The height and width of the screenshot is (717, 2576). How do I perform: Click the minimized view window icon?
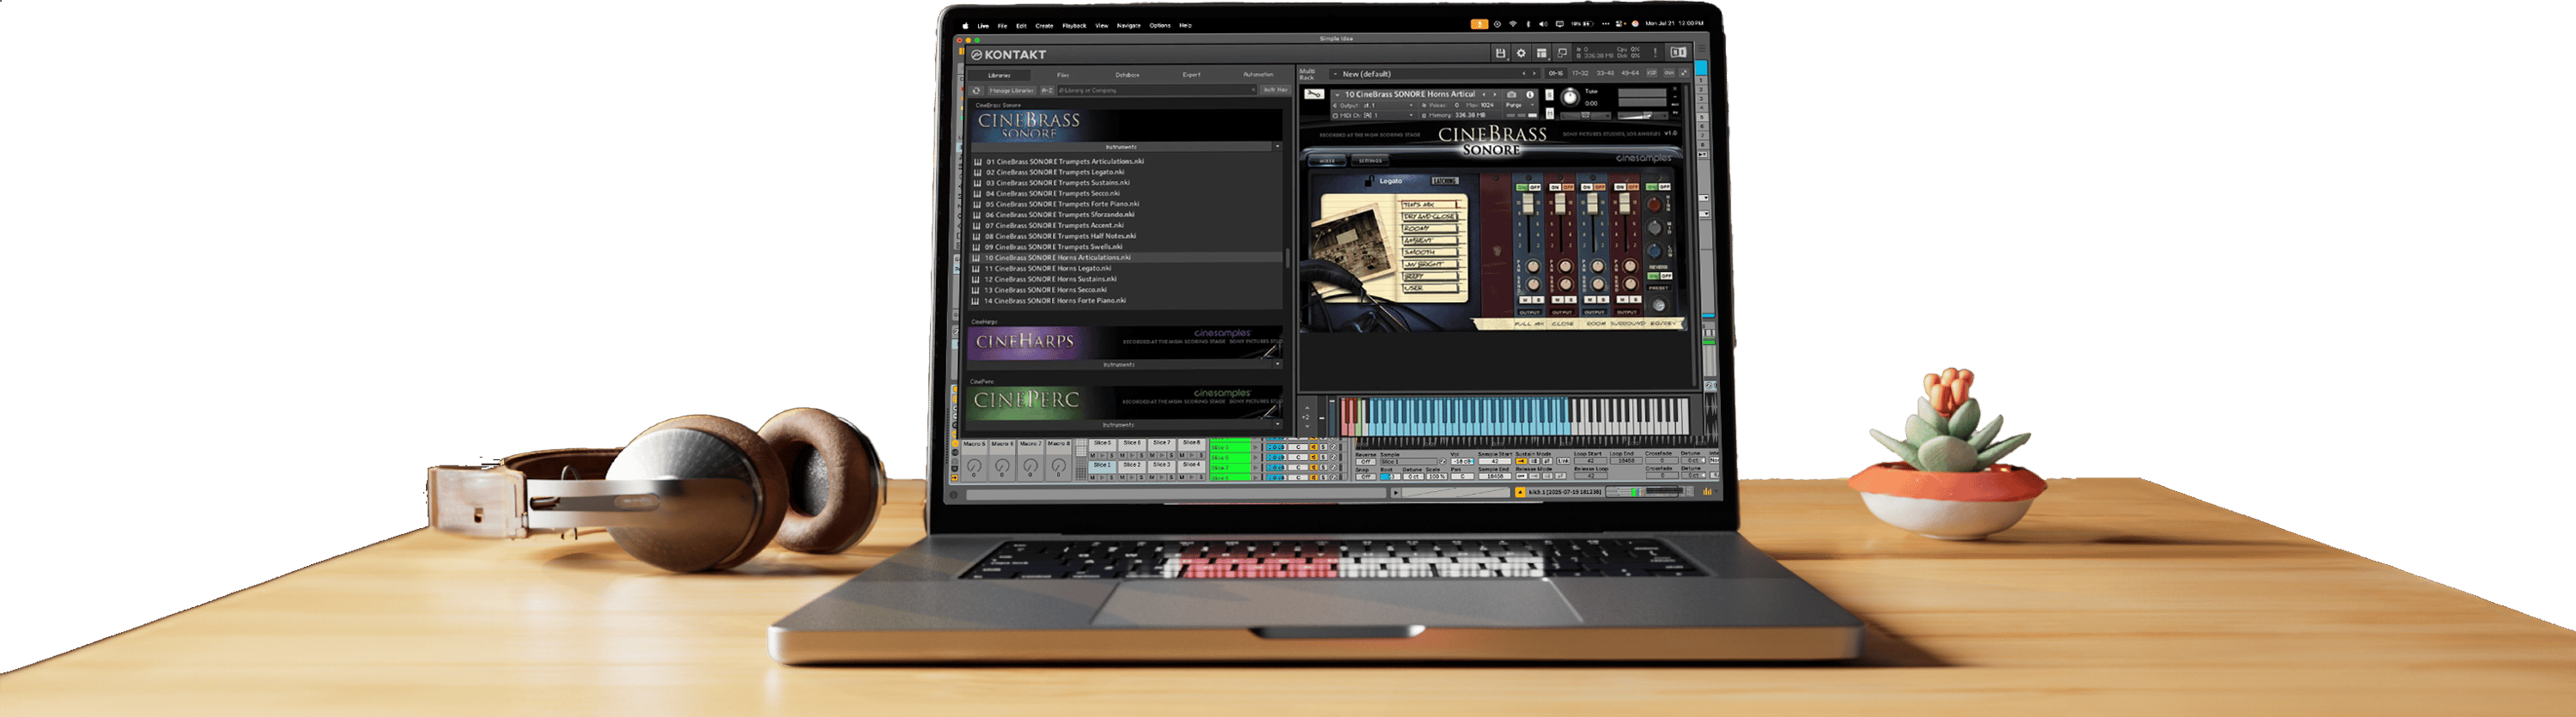tap(1562, 53)
